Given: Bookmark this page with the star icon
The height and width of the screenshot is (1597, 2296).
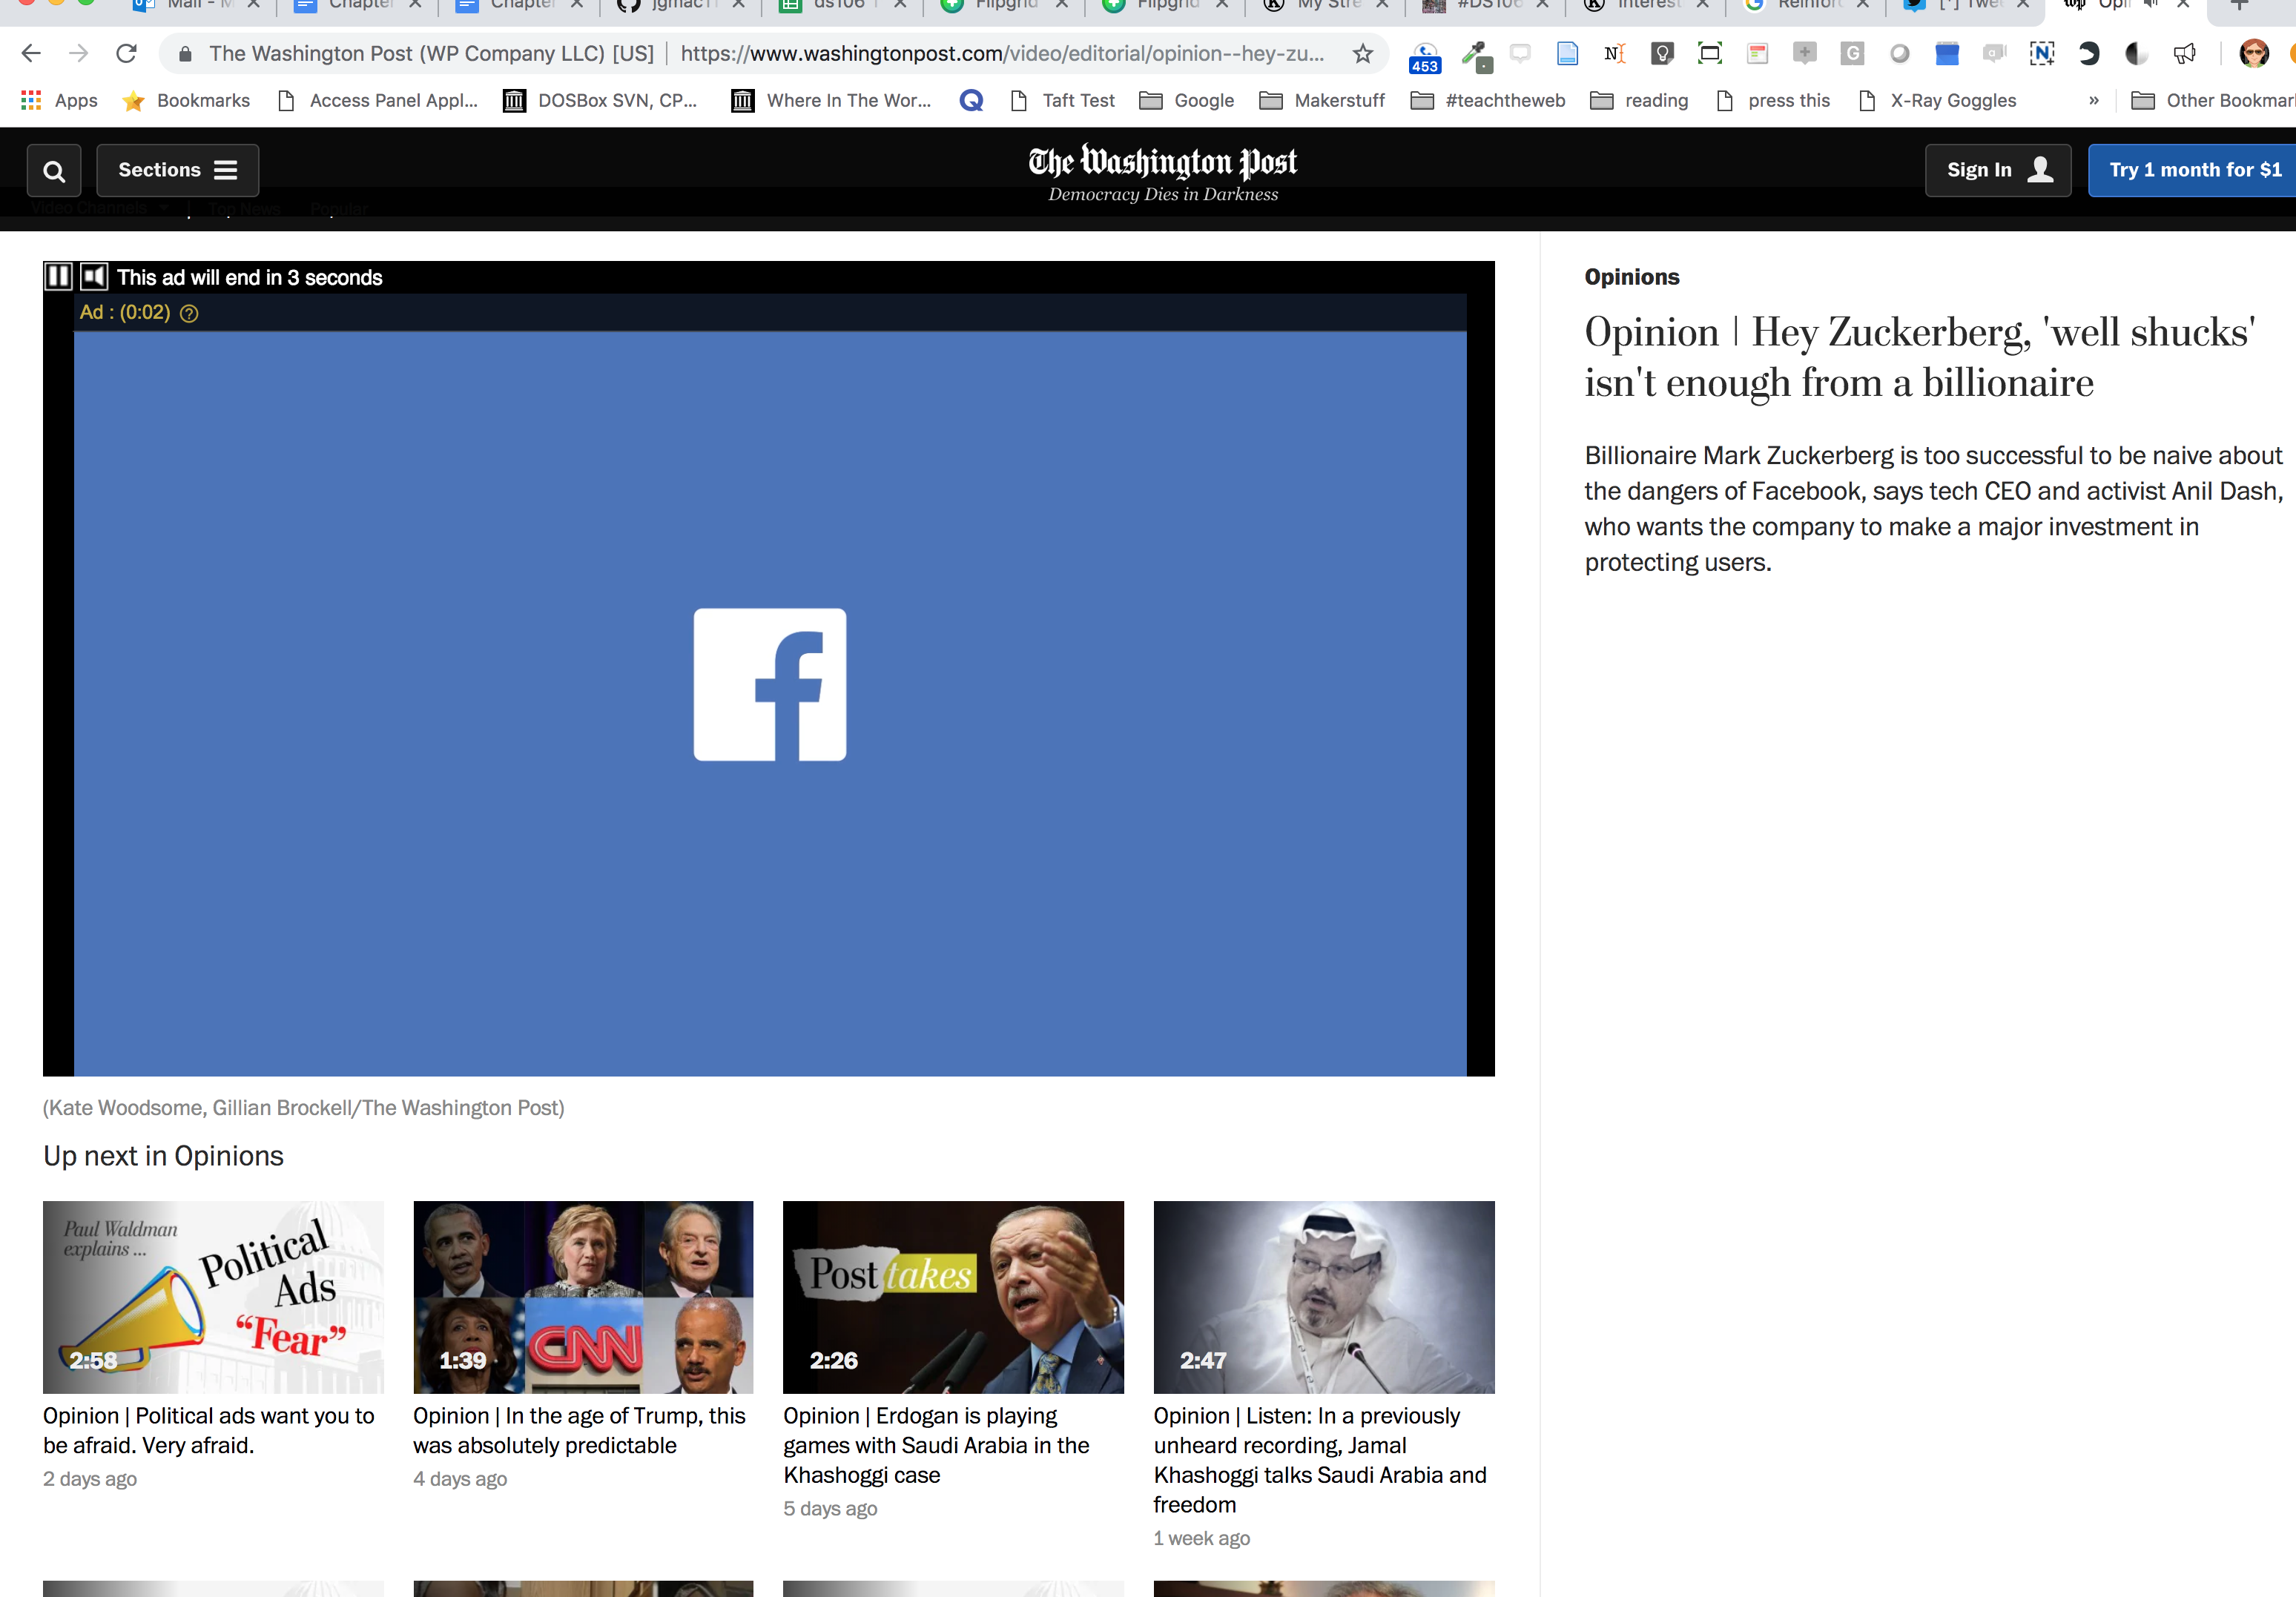Looking at the screenshot, I should [x=1362, y=53].
